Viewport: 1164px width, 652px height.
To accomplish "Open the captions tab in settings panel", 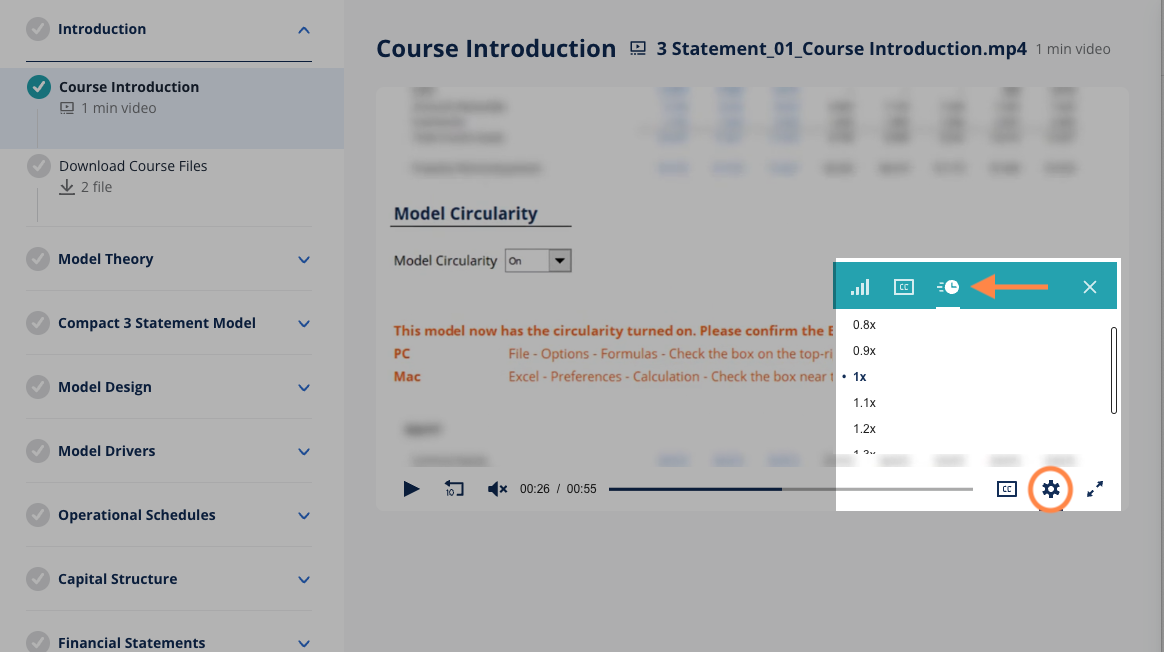I will [903, 287].
